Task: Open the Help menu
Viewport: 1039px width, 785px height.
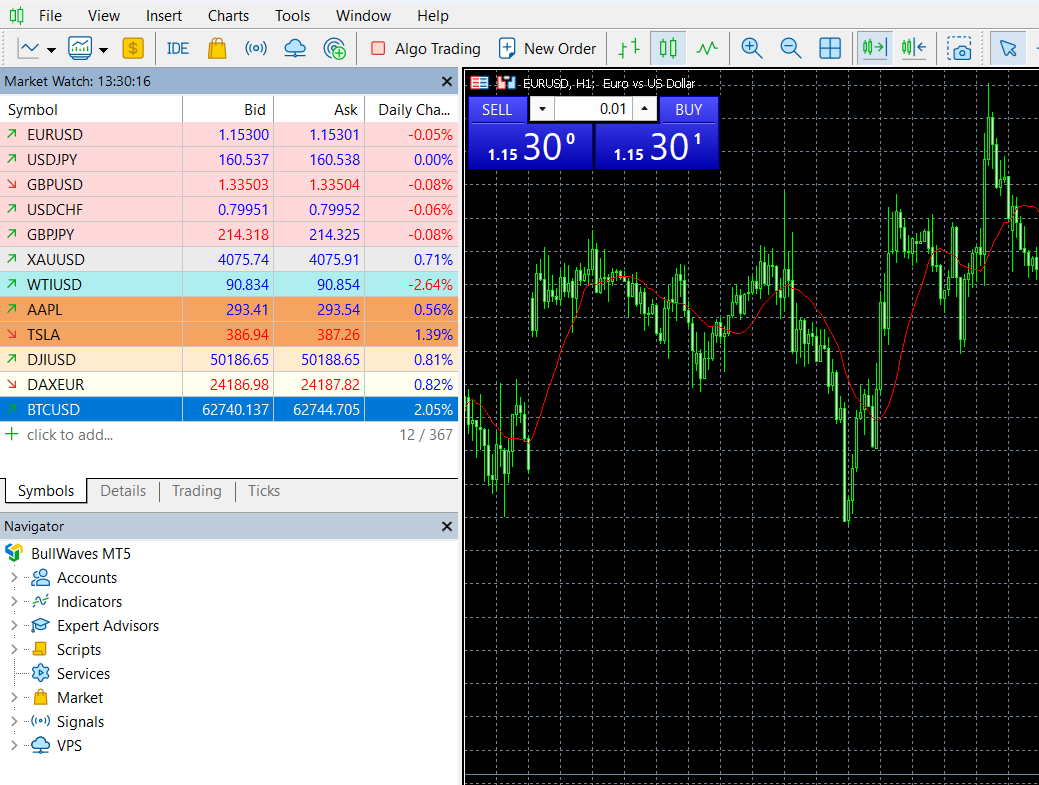Action: [433, 15]
